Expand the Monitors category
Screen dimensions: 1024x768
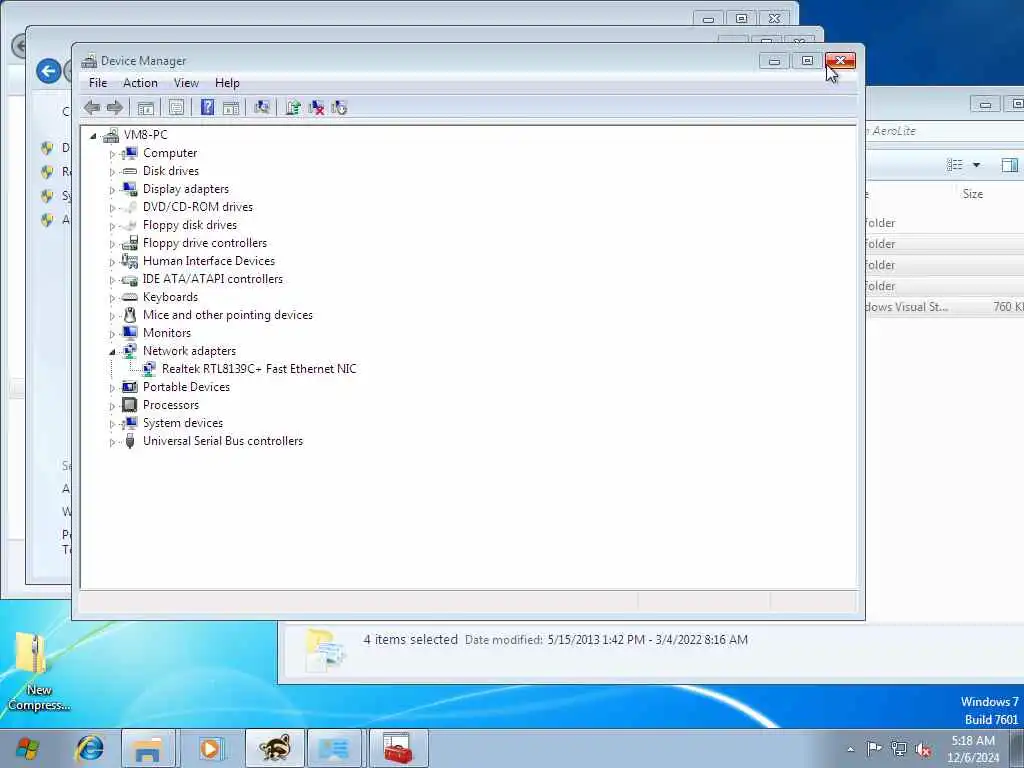click(x=112, y=334)
